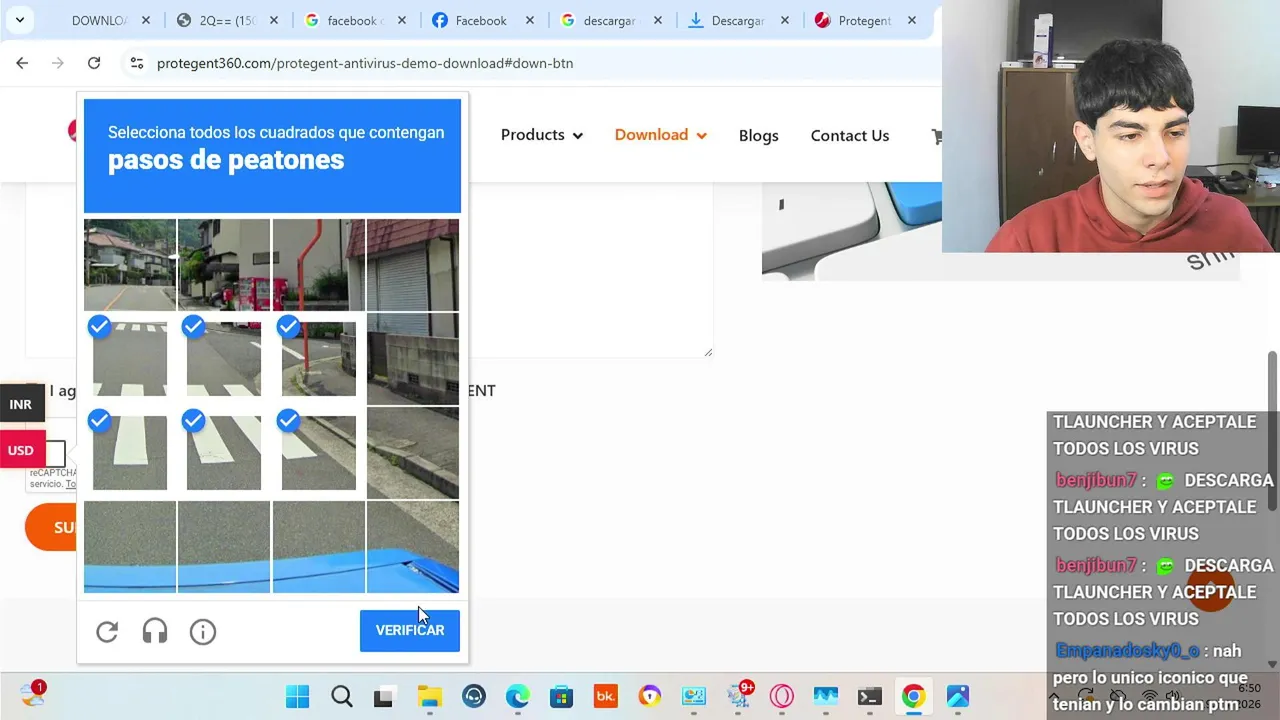1280x720 pixels.
Task: Expand the Download dropdown menu
Action: [x=661, y=135]
